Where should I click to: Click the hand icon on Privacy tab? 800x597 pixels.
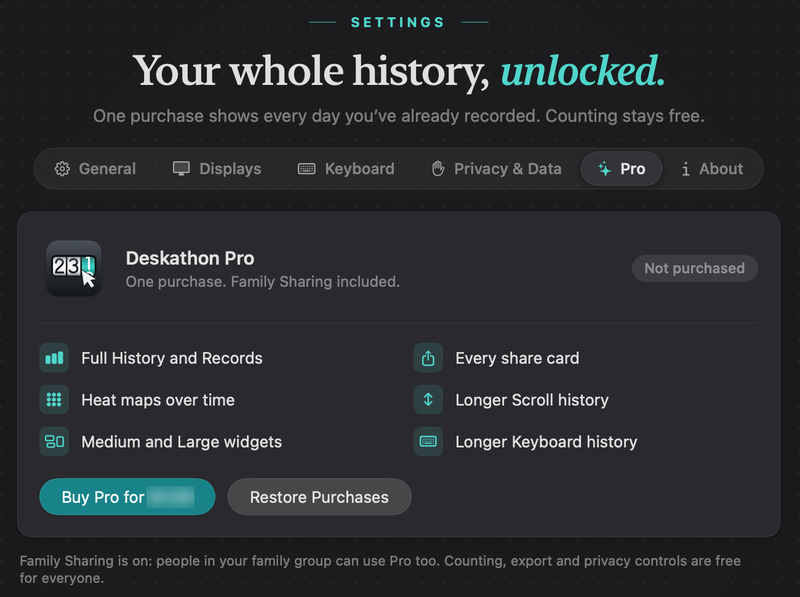click(438, 169)
